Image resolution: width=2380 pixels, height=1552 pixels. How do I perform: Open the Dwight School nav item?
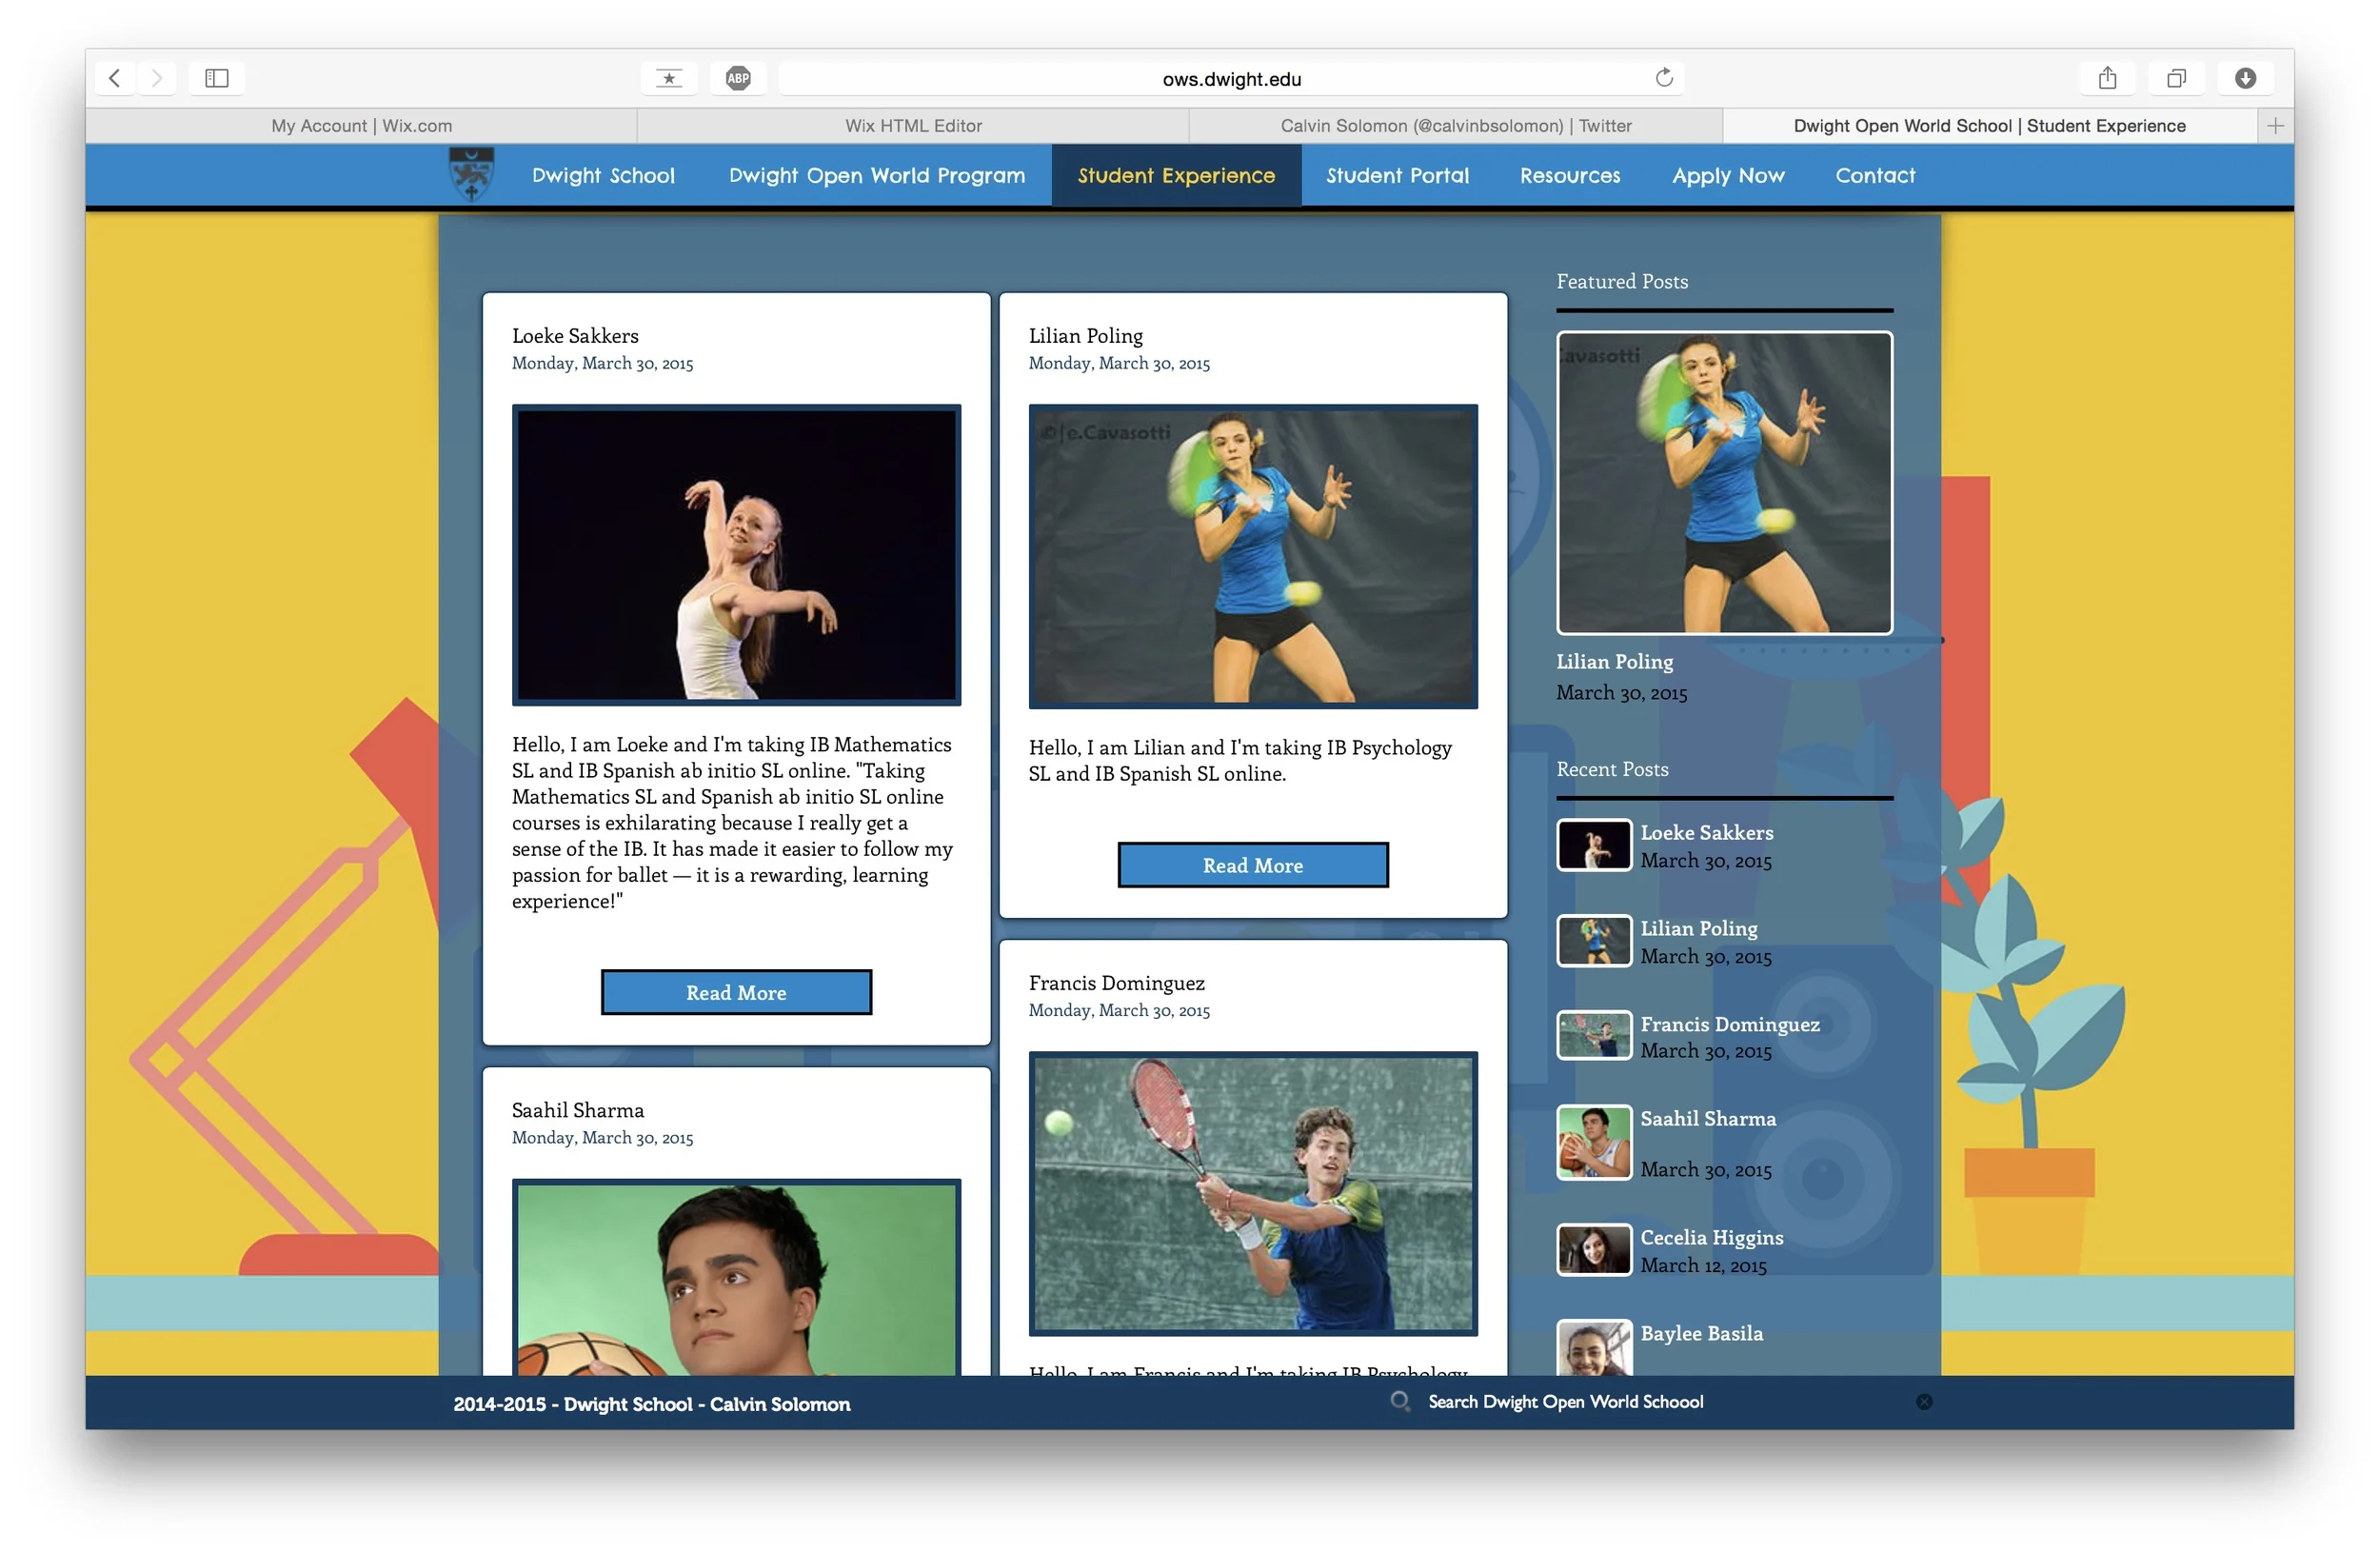[x=603, y=175]
